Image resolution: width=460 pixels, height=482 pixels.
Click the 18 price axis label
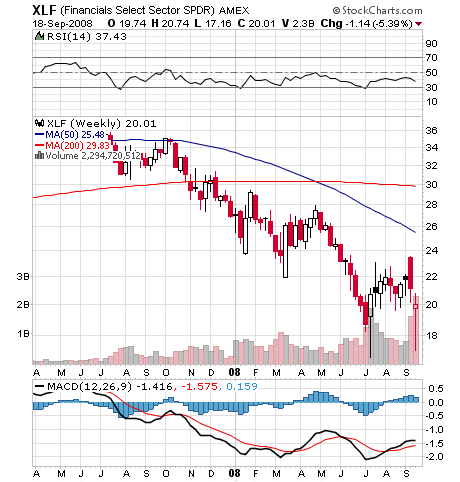point(431,335)
